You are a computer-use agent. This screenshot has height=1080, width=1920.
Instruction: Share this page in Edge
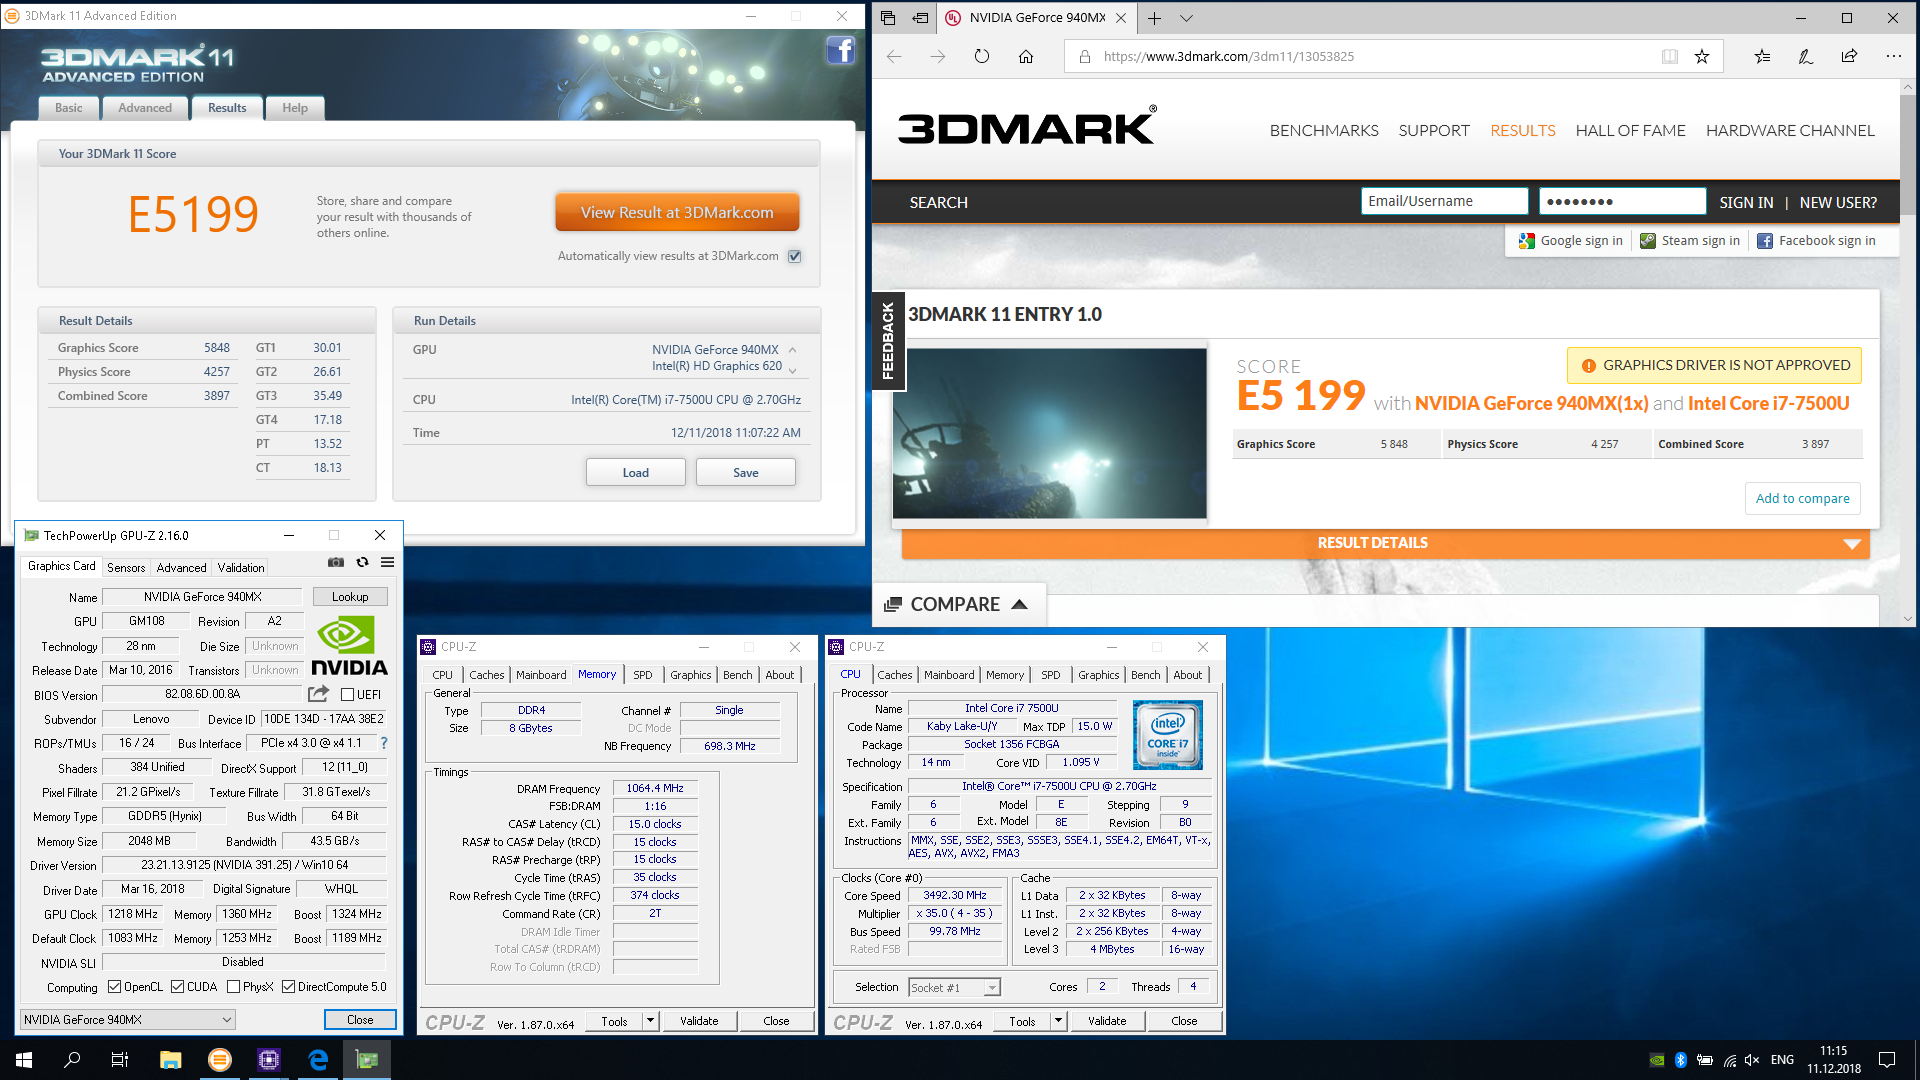click(x=1849, y=56)
